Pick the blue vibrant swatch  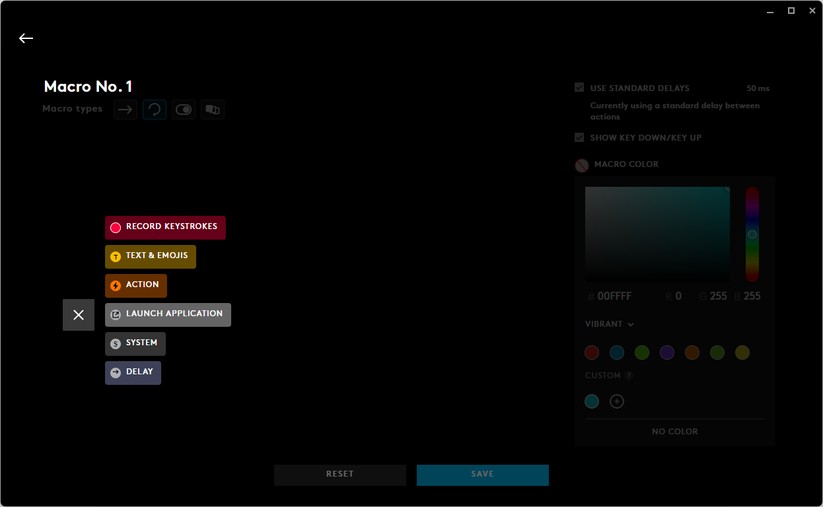[617, 353]
